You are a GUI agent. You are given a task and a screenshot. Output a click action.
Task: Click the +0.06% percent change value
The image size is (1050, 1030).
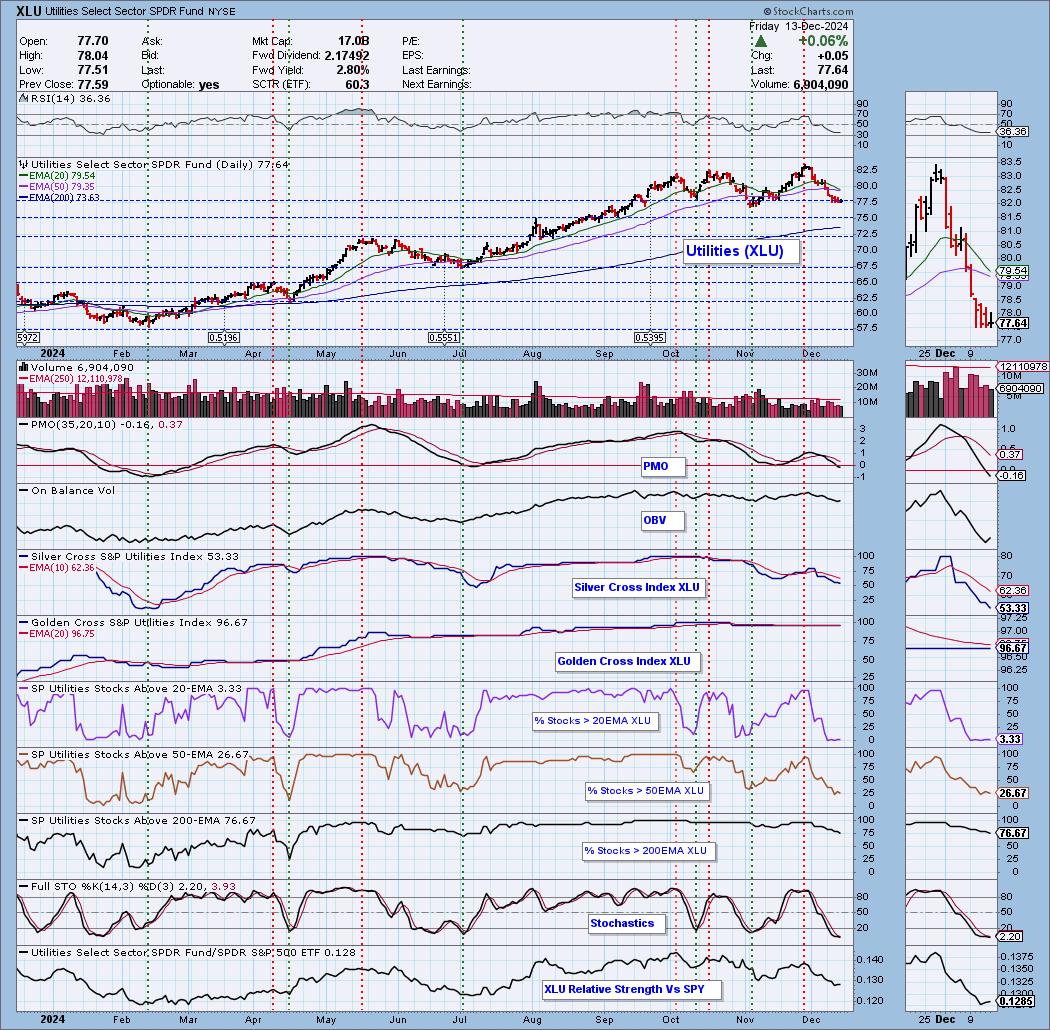(823, 41)
